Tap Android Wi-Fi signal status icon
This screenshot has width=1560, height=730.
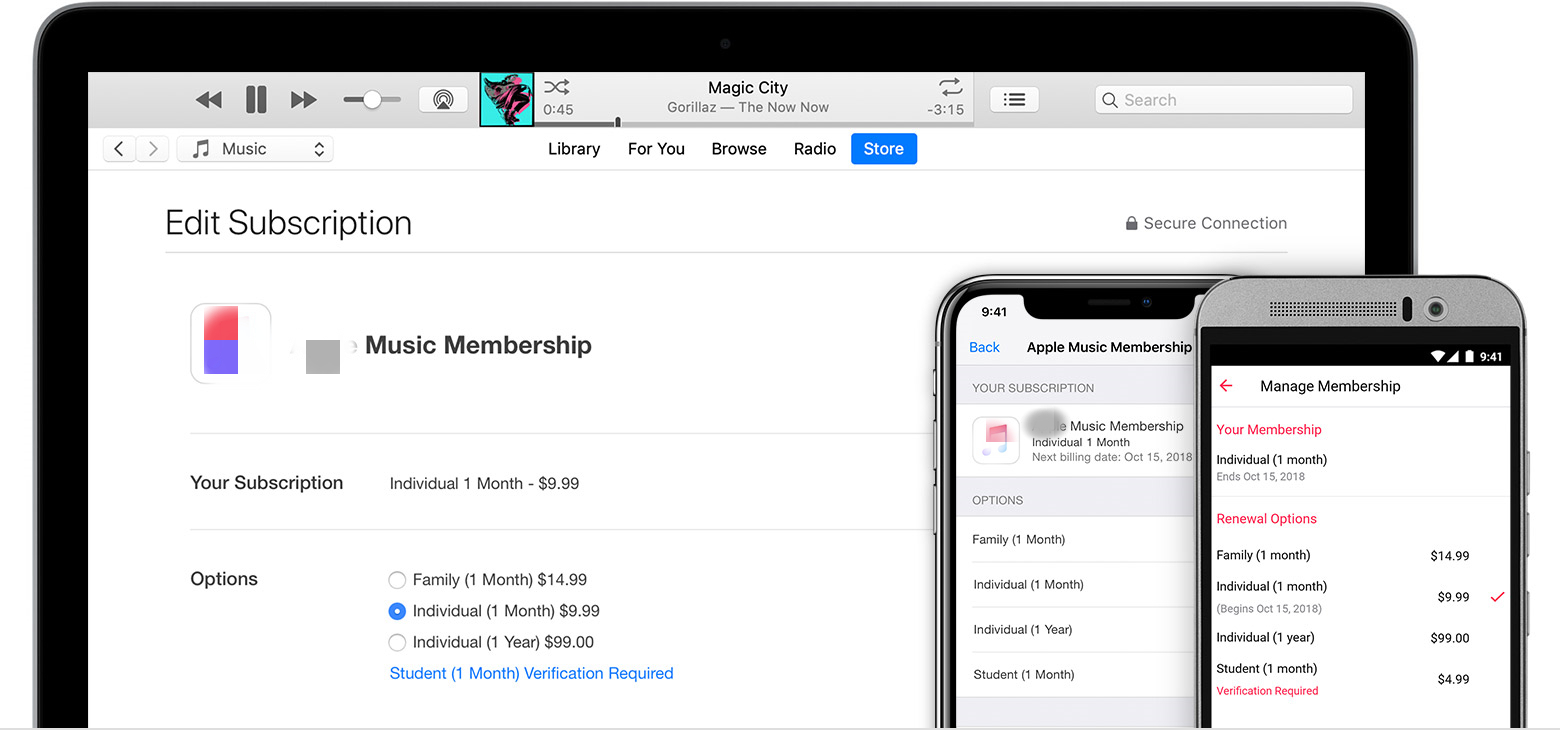(x=1439, y=356)
